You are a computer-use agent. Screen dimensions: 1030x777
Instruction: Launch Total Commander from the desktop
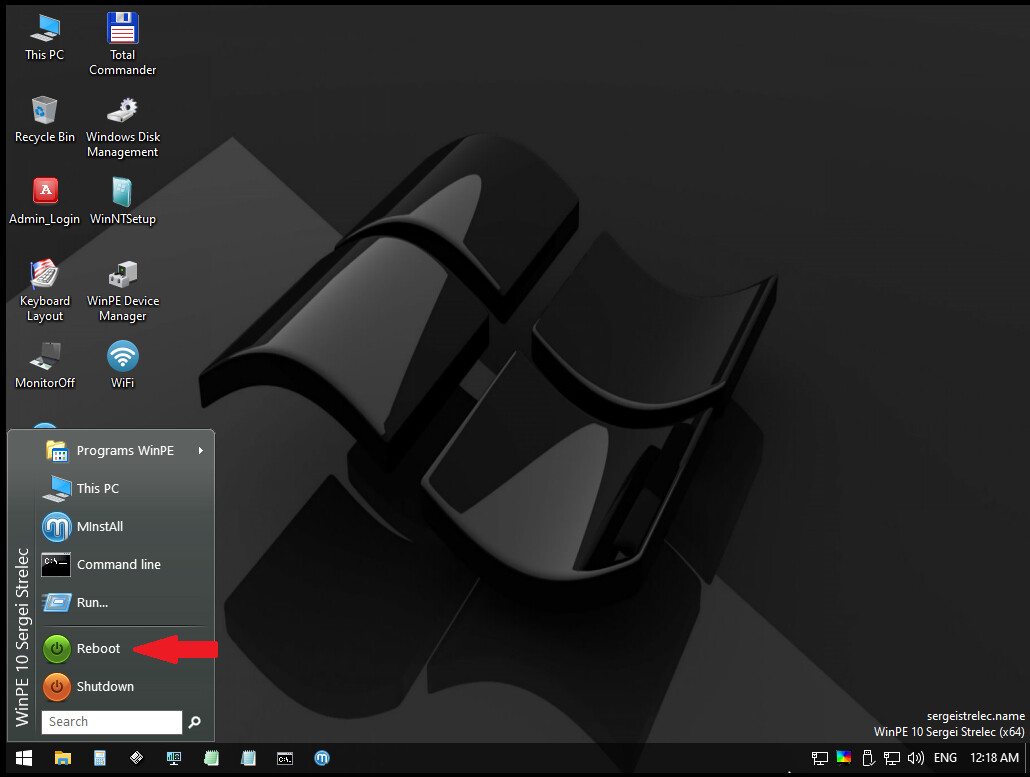tap(122, 44)
